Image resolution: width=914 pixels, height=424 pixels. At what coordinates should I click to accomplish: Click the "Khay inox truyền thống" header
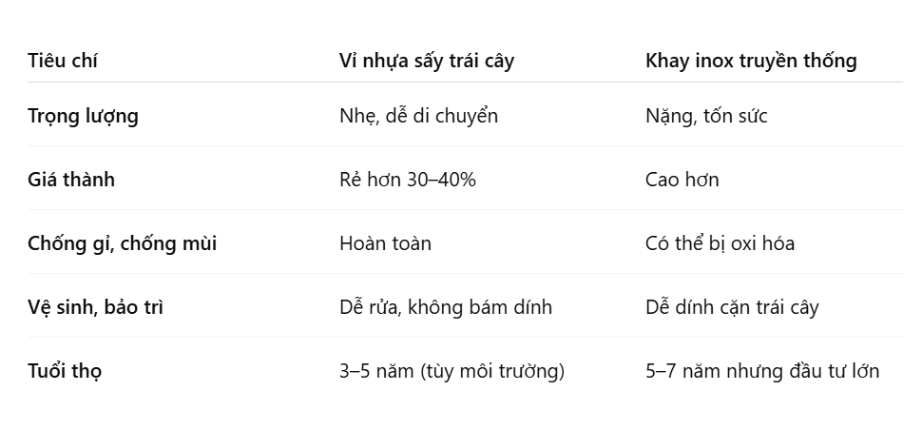(751, 60)
